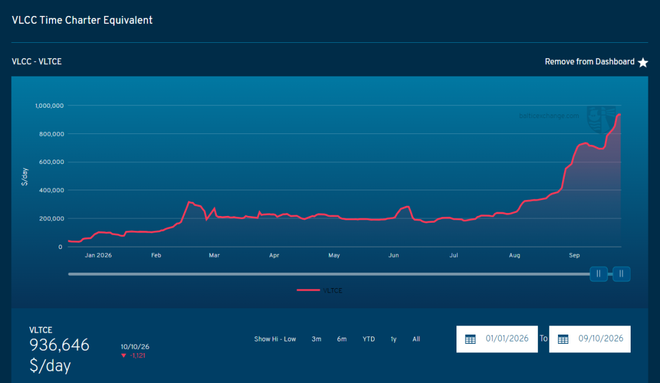This screenshot has width=660, height=383.
Task: Toggle VLTCE series in chart legend
Action: point(319,290)
